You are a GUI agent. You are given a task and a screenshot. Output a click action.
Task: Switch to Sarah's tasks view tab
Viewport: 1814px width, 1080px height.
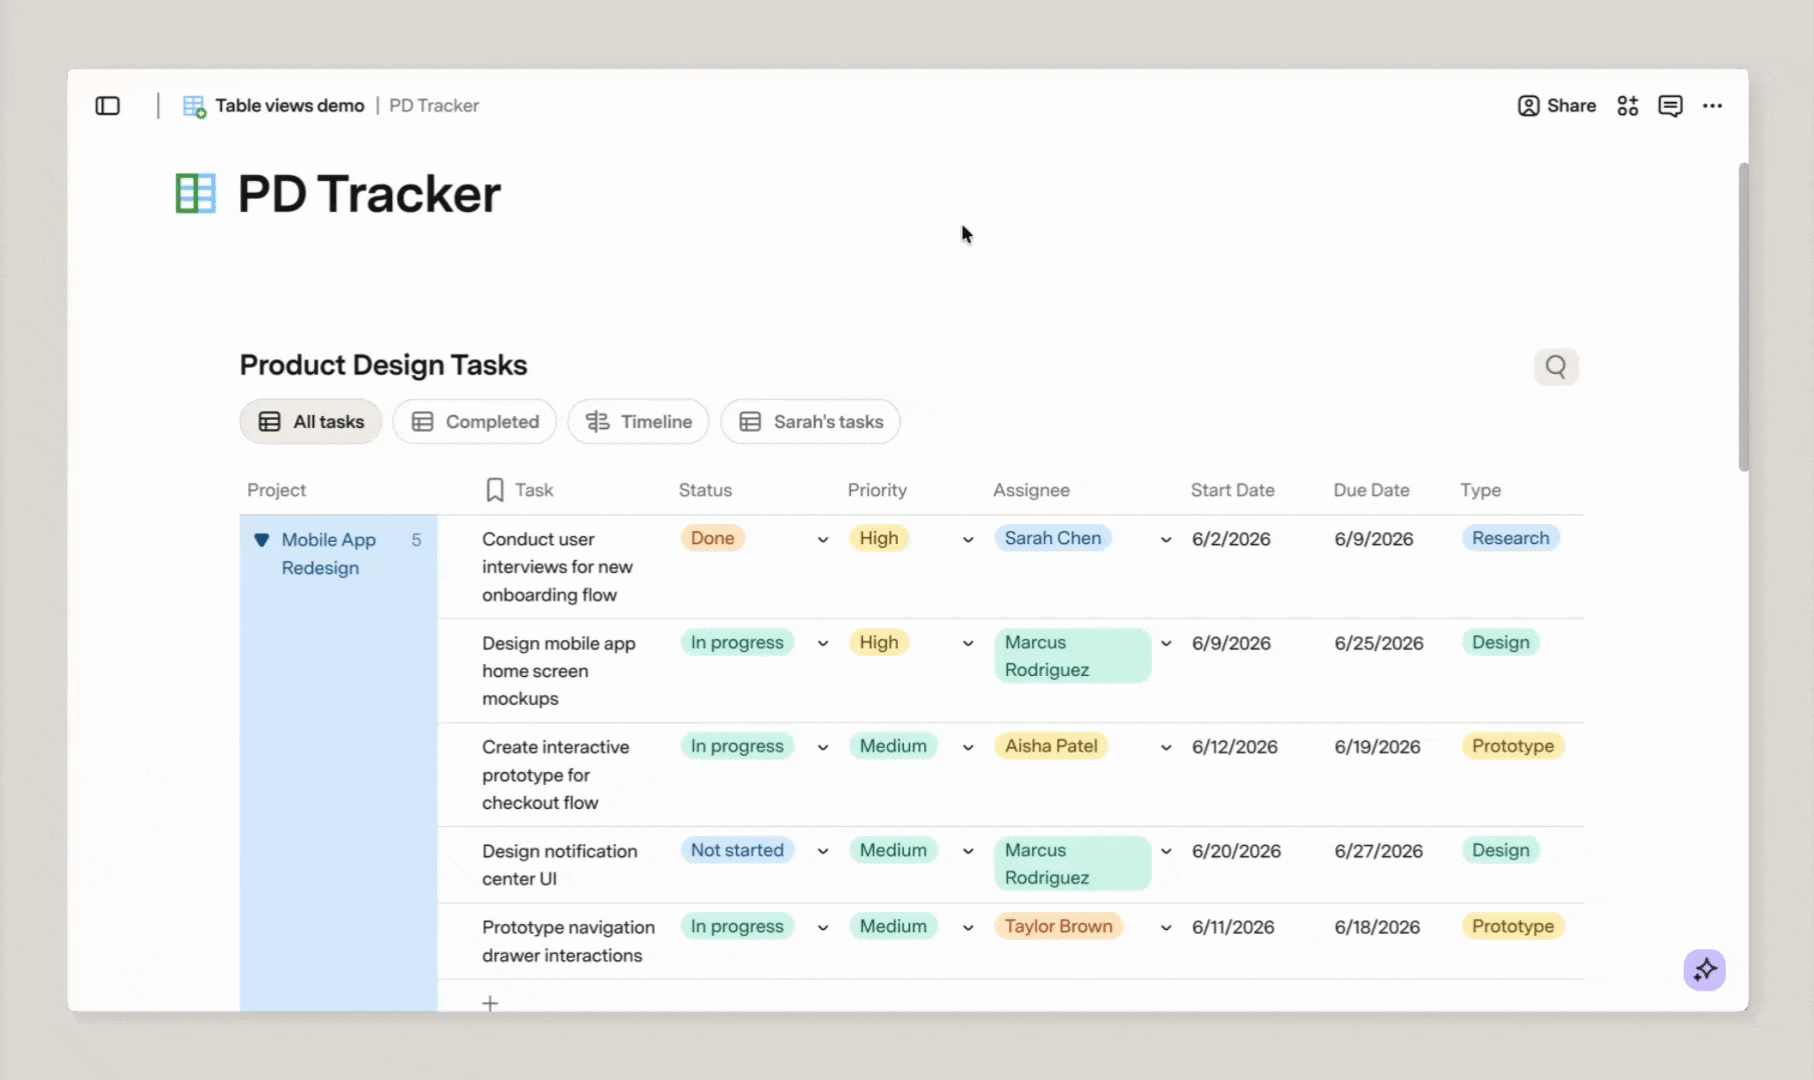[x=811, y=422]
